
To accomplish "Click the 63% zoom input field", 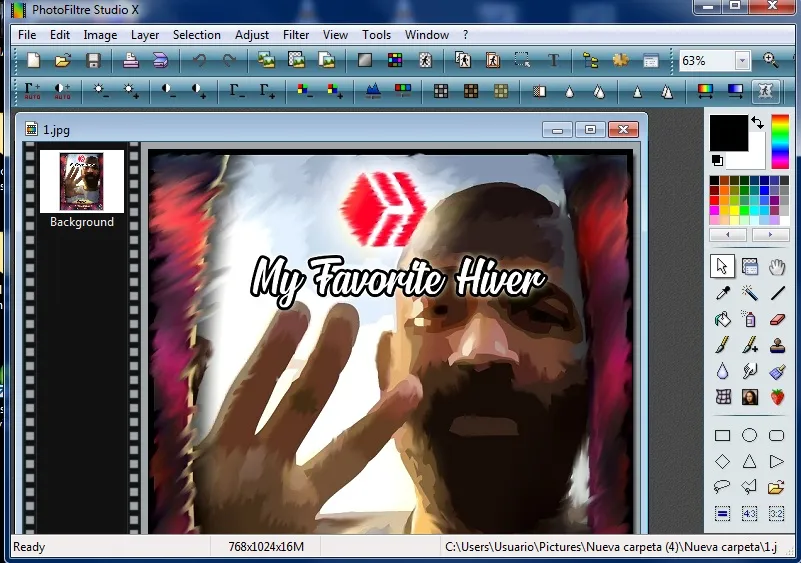I will (x=707, y=61).
